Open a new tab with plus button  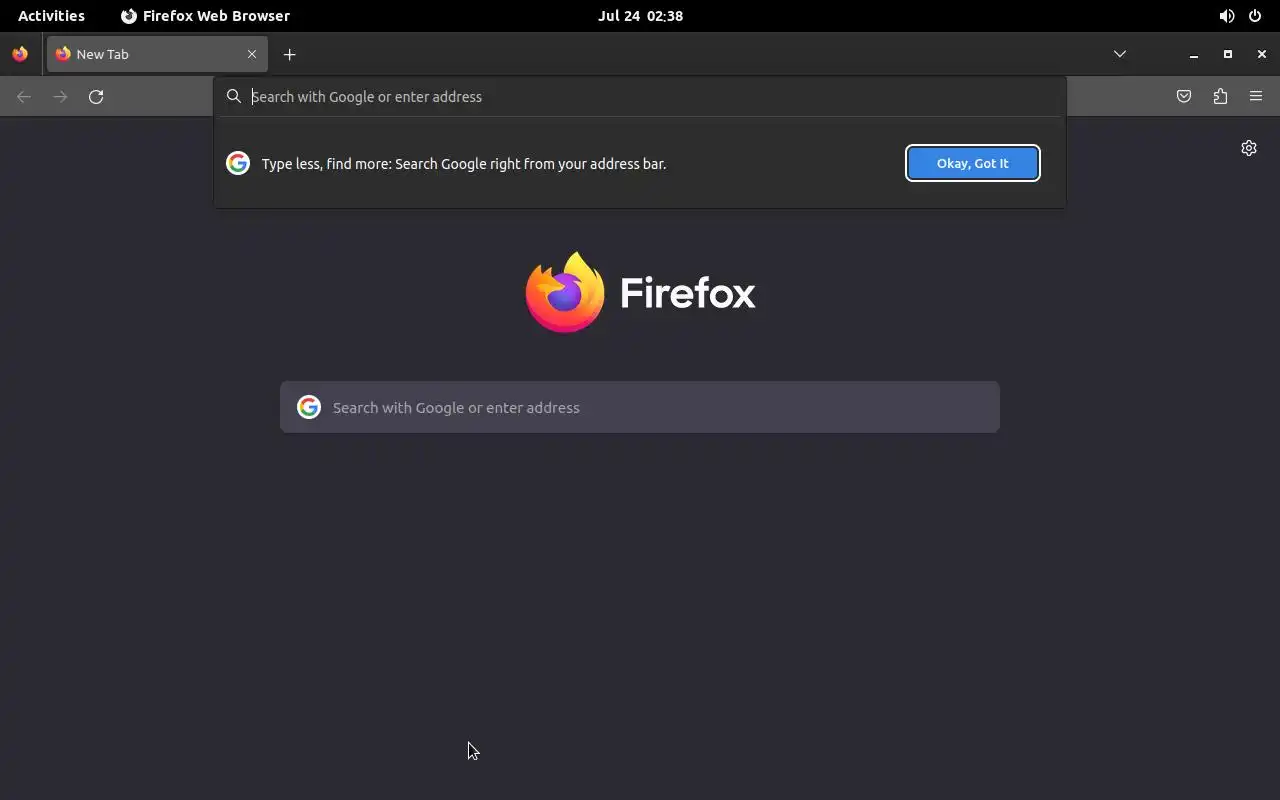coord(290,54)
